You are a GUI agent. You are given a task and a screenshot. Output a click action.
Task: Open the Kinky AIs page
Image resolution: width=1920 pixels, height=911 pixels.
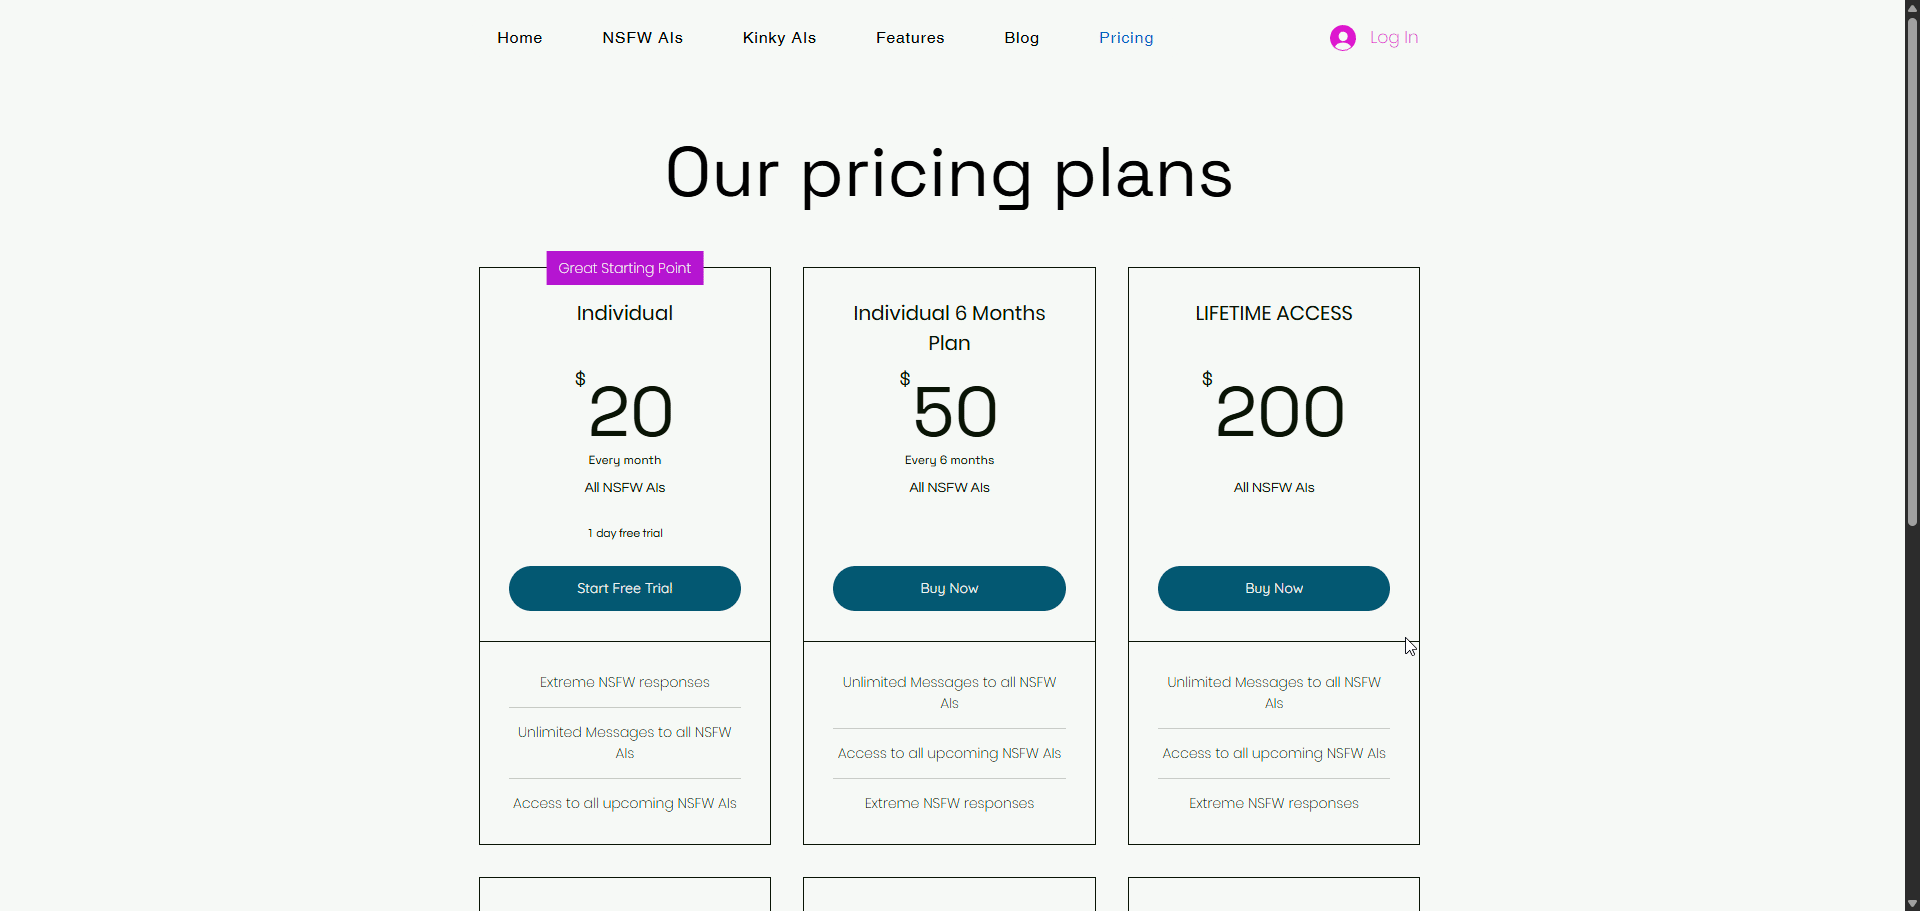[x=779, y=37]
